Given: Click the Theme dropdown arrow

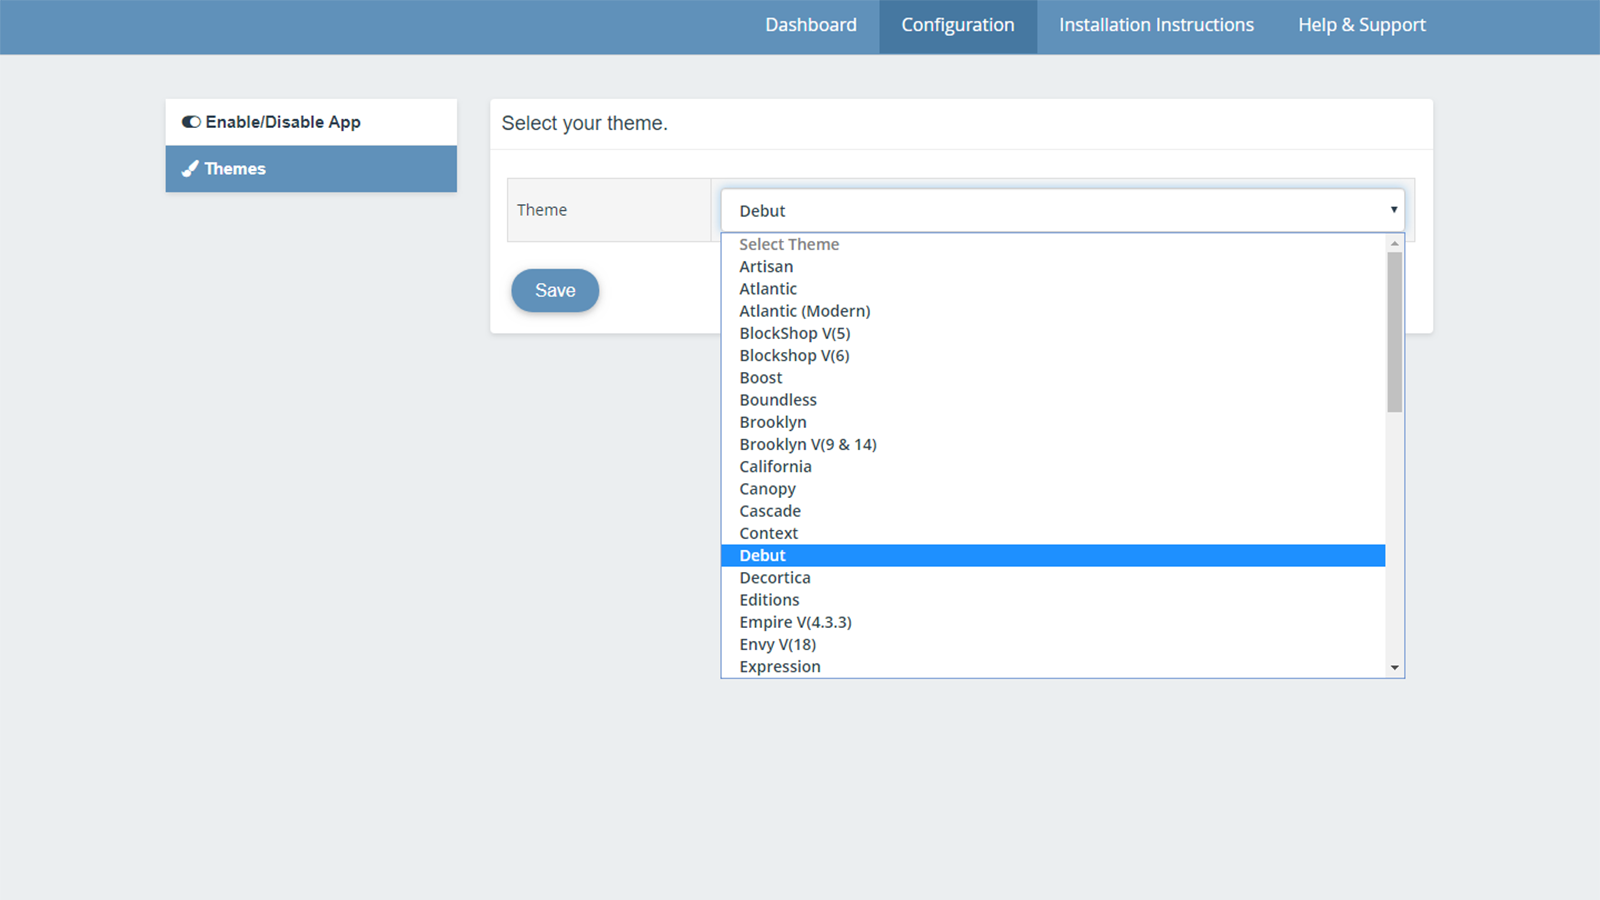Looking at the screenshot, I should click(1393, 210).
